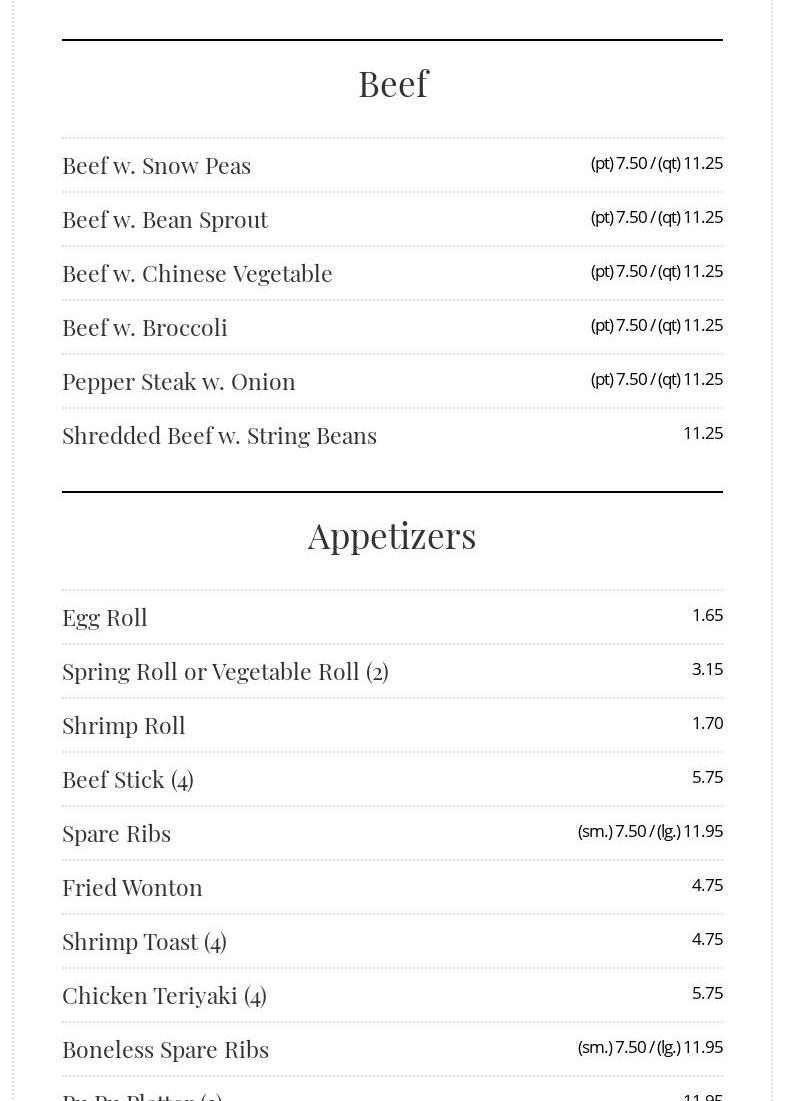Viewport: 785px width, 1101px height.
Task: Open the Spare Ribs item
Action: tap(117, 833)
